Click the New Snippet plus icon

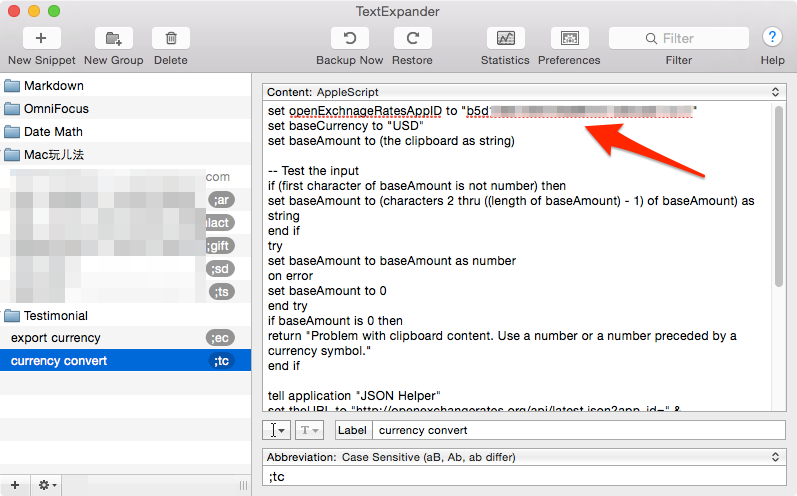pos(41,38)
